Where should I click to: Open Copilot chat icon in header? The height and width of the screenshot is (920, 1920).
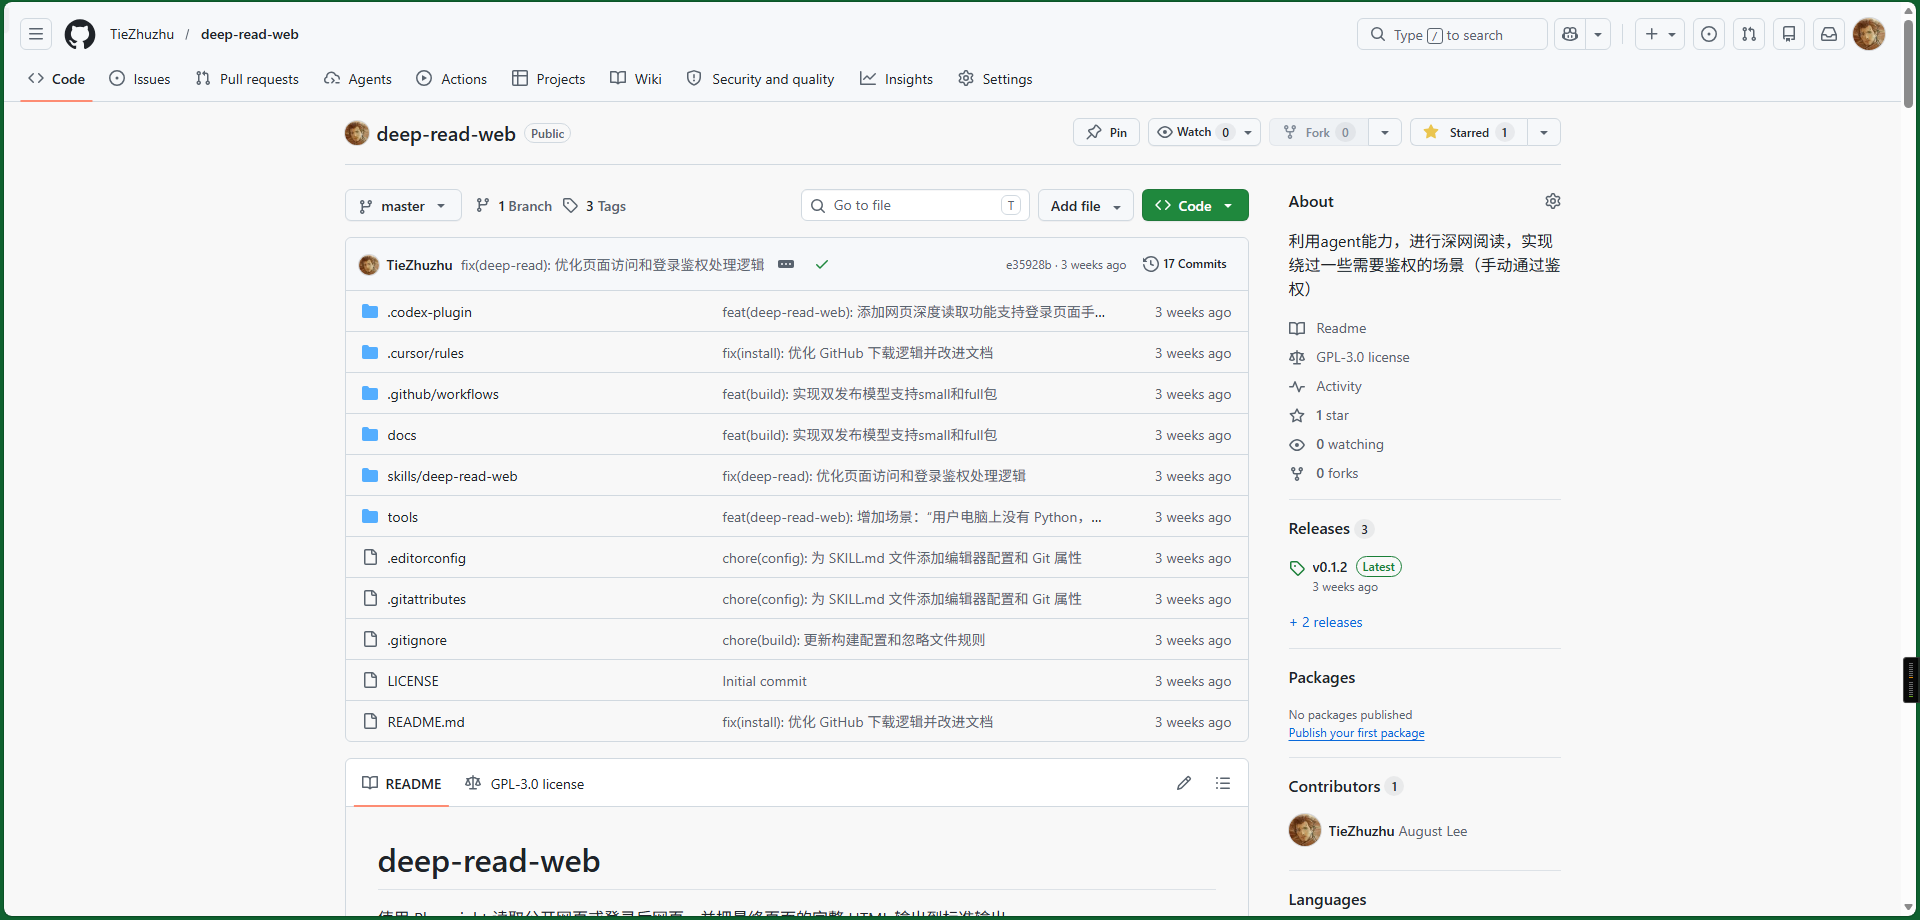[1570, 34]
